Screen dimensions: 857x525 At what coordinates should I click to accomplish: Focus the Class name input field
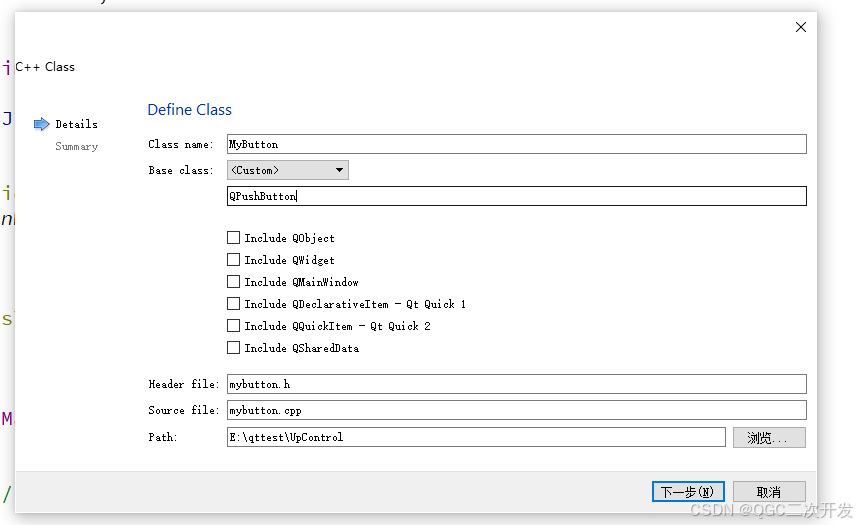coord(516,144)
